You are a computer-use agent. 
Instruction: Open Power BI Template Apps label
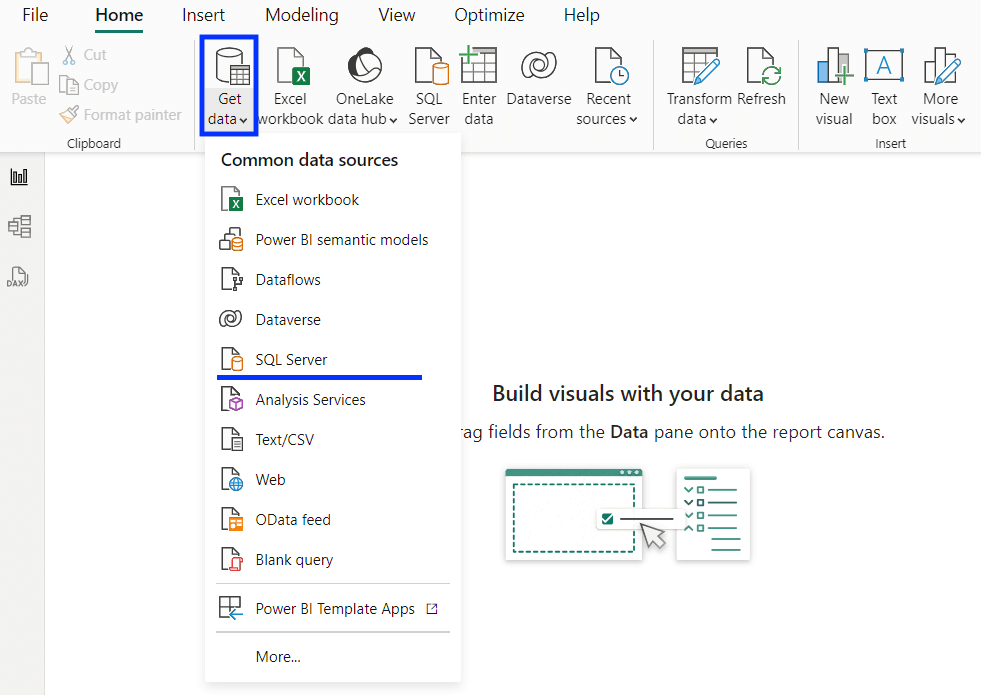[335, 609]
